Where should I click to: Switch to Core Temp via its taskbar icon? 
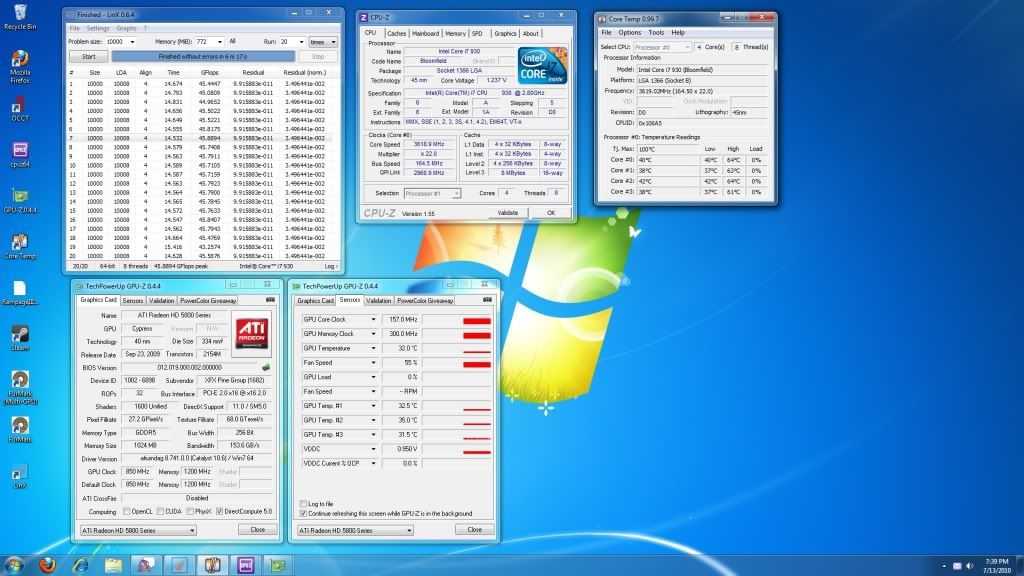coord(212,565)
